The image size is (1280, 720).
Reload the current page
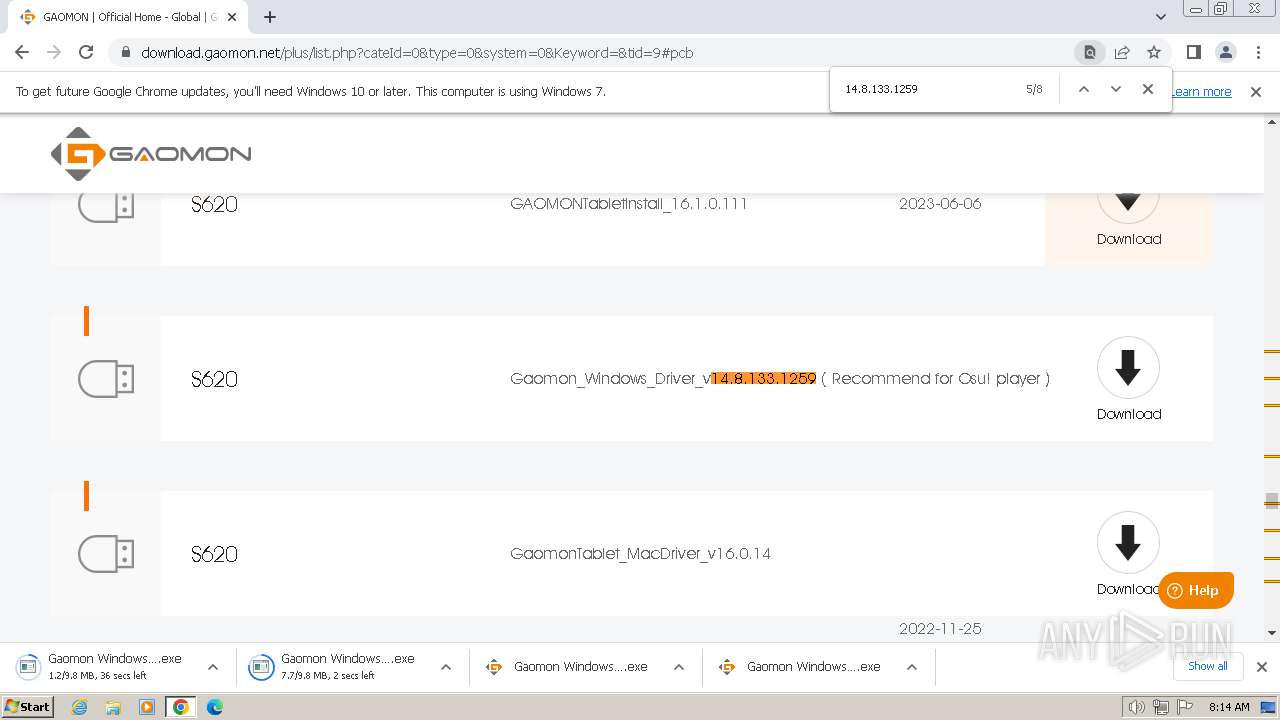point(86,52)
